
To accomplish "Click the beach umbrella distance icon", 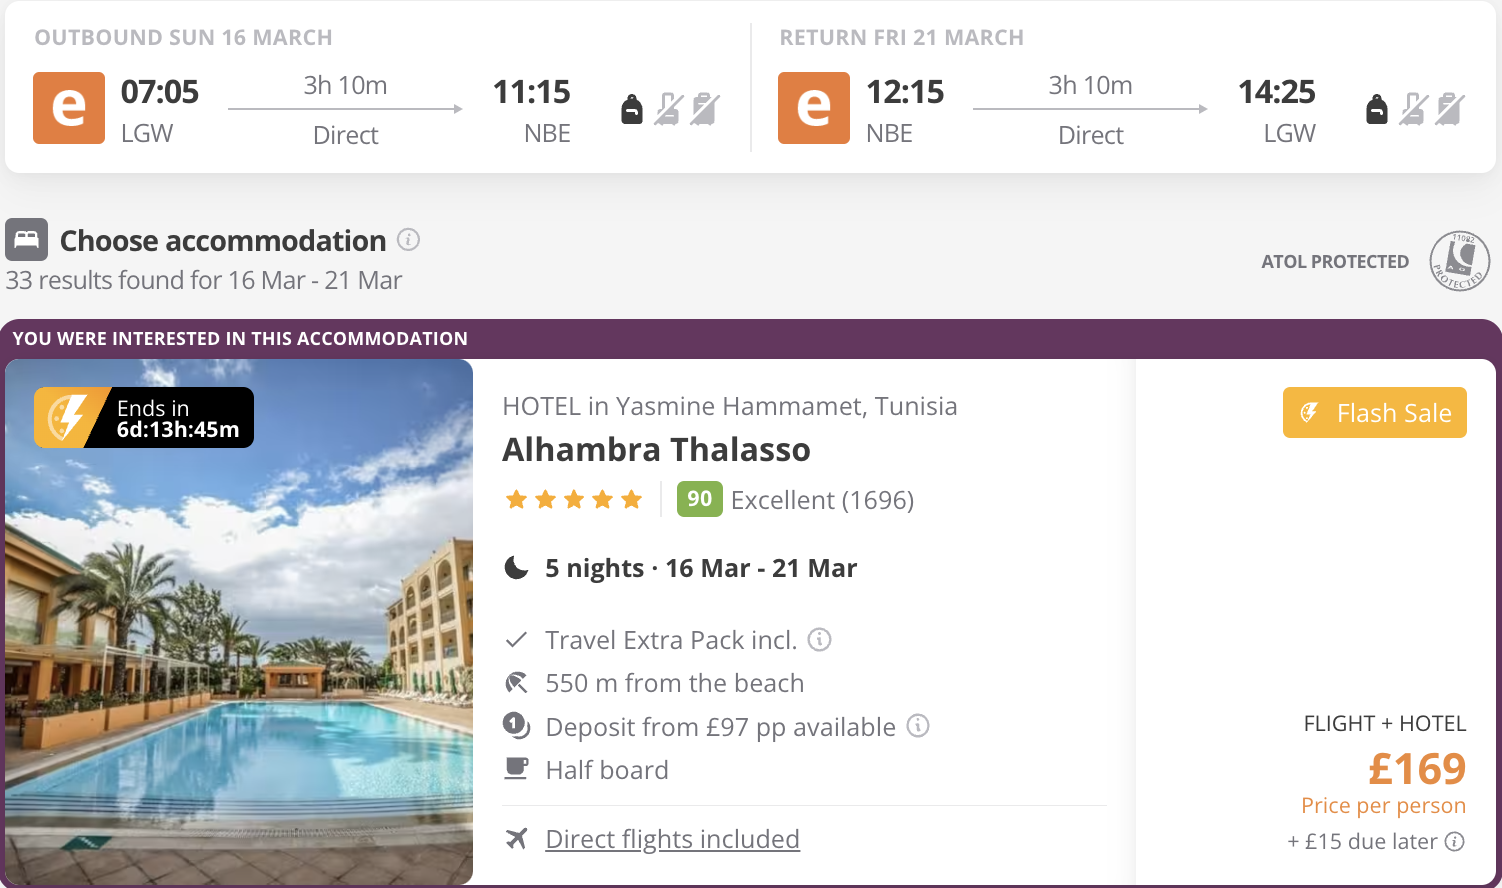I will click(x=516, y=683).
